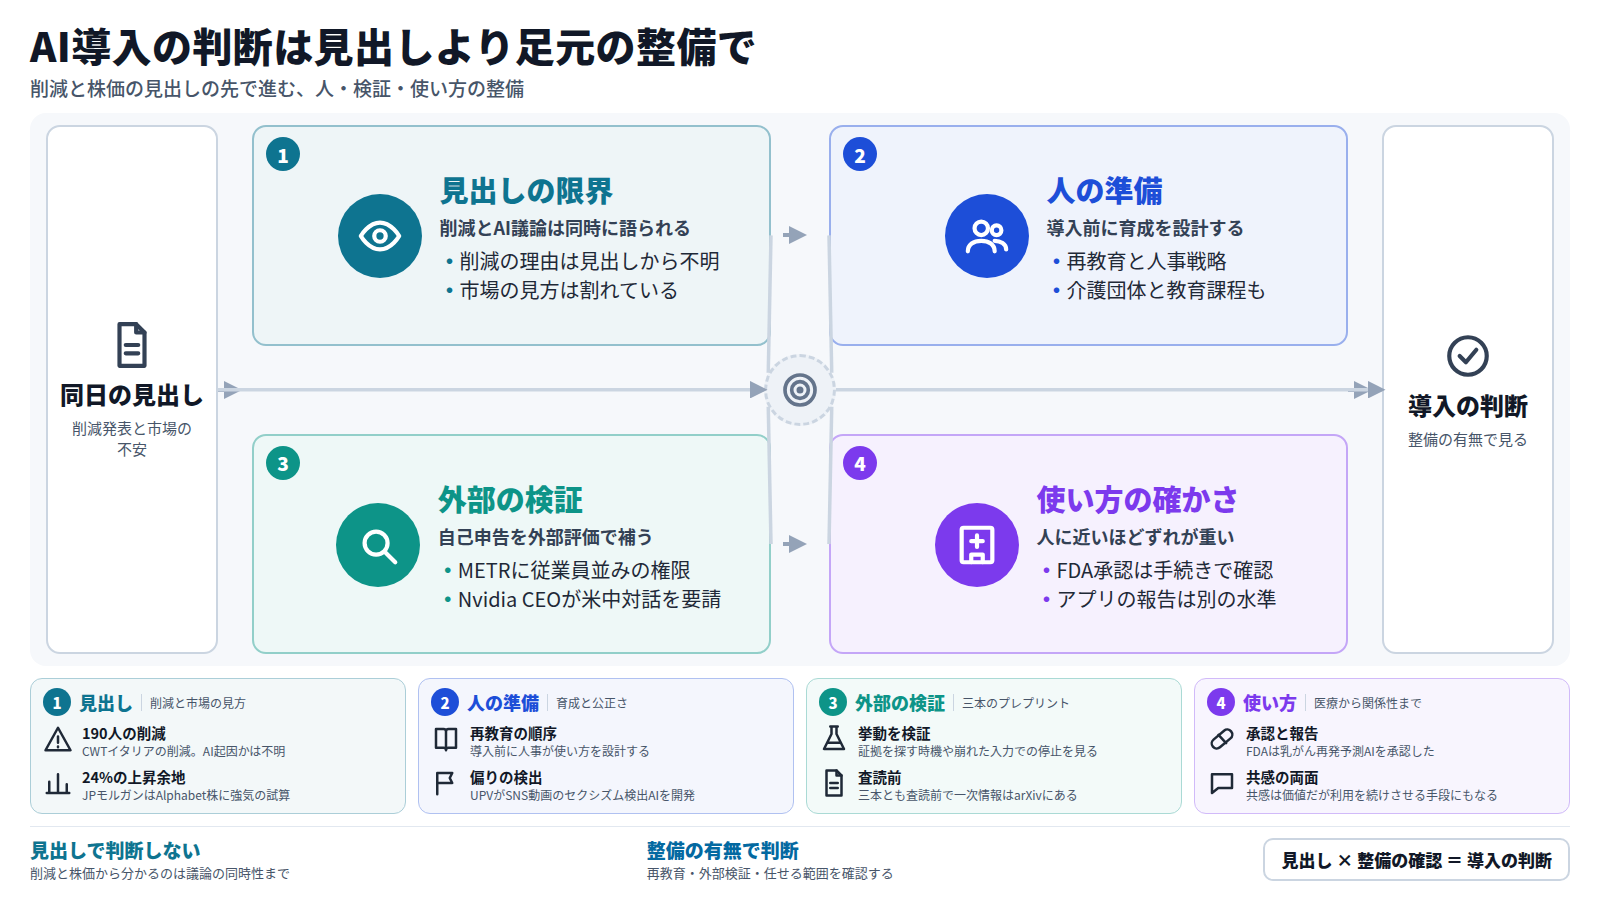Click the checkmark icon above 導入の判断
This screenshot has height=900, width=1600.
click(x=1468, y=356)
